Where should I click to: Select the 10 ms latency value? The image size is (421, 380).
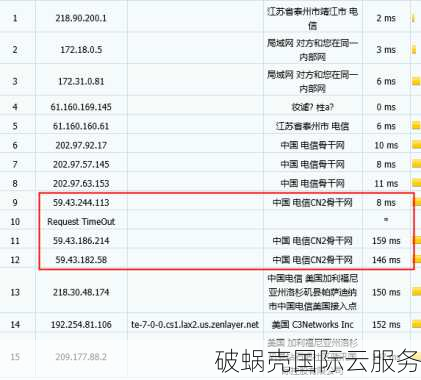pyautogui.click(x=386, y=145)
